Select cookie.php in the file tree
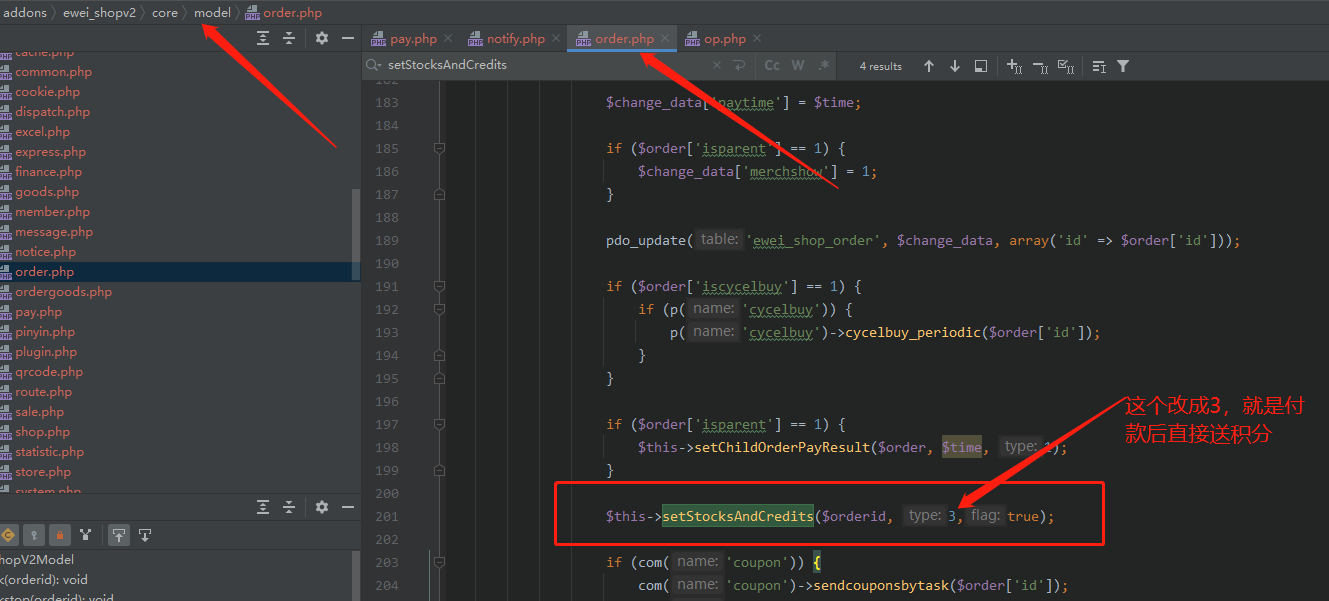Image resolution: width=1329 pixels, height=601 pixels. (47, 92)
